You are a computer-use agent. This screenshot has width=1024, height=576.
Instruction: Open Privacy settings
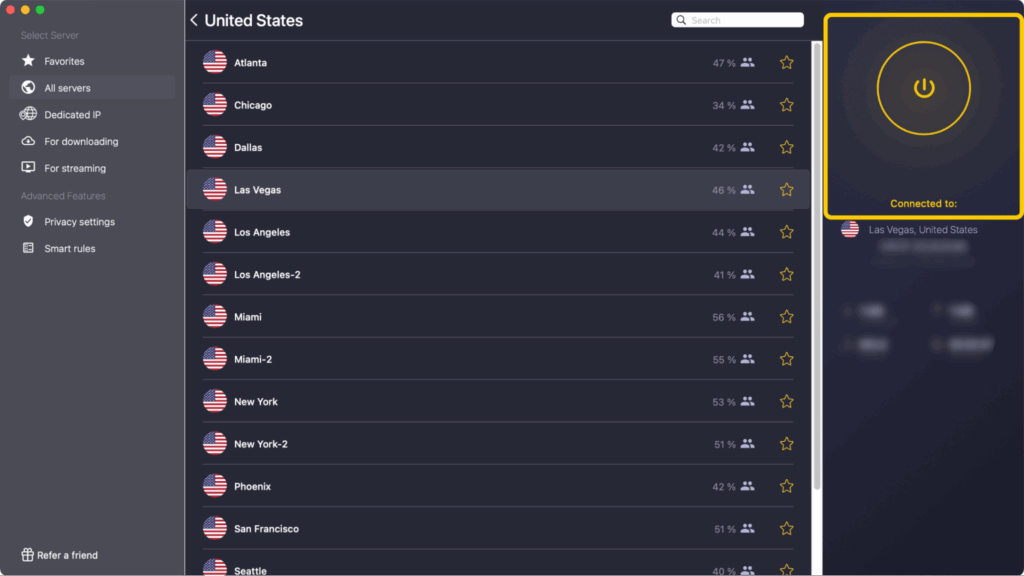pos(79,222)
